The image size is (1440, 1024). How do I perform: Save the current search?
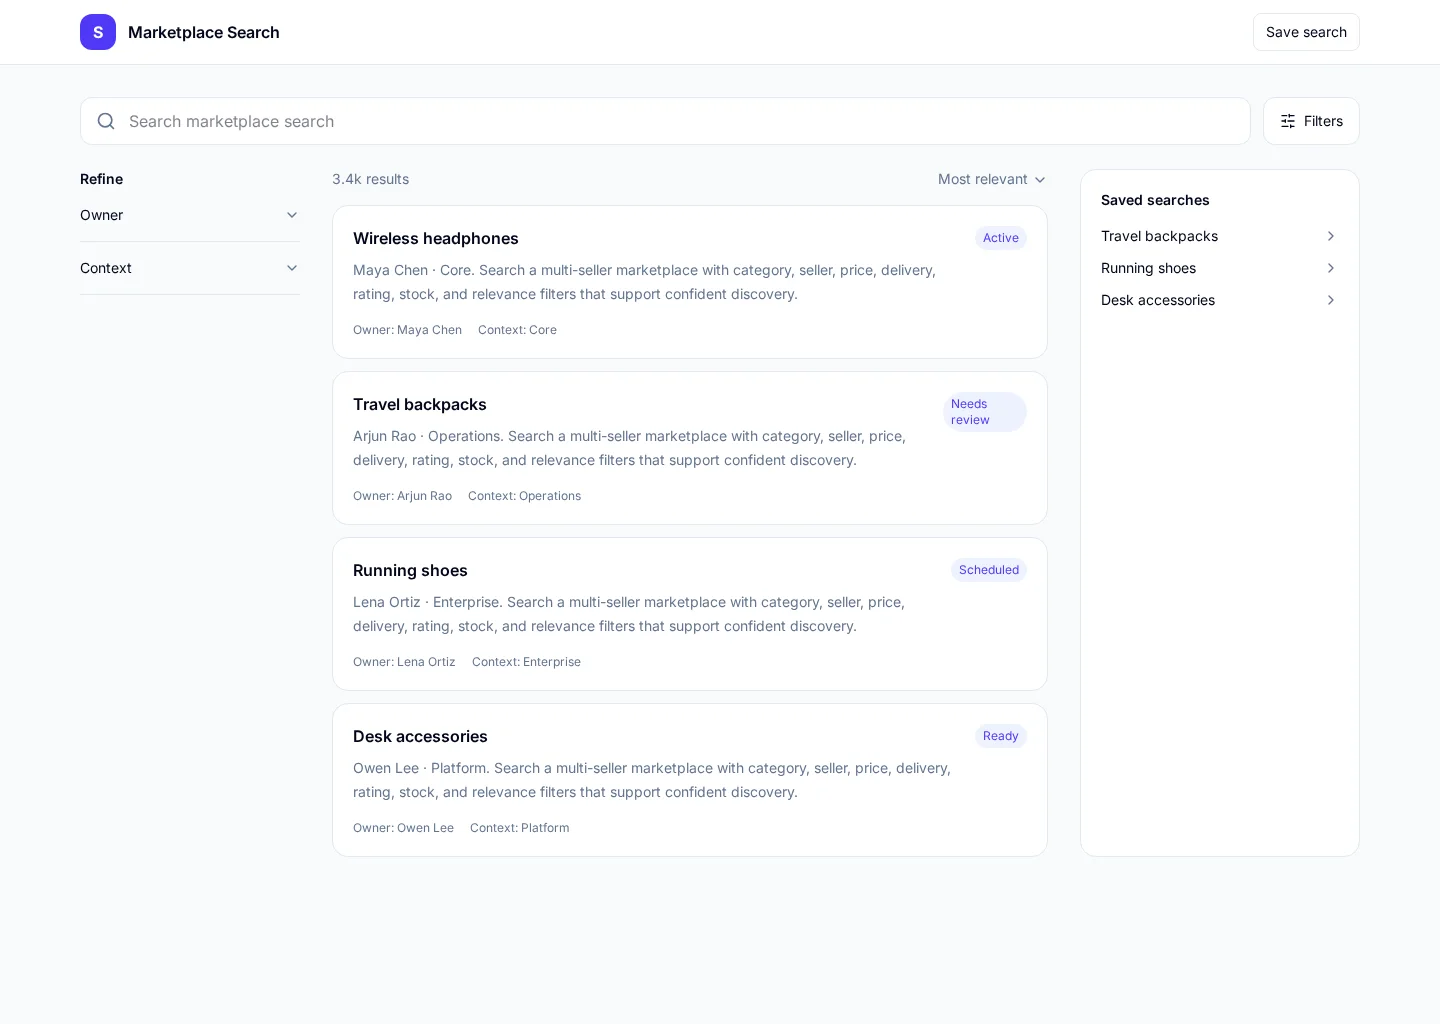tap(1306, 32)
